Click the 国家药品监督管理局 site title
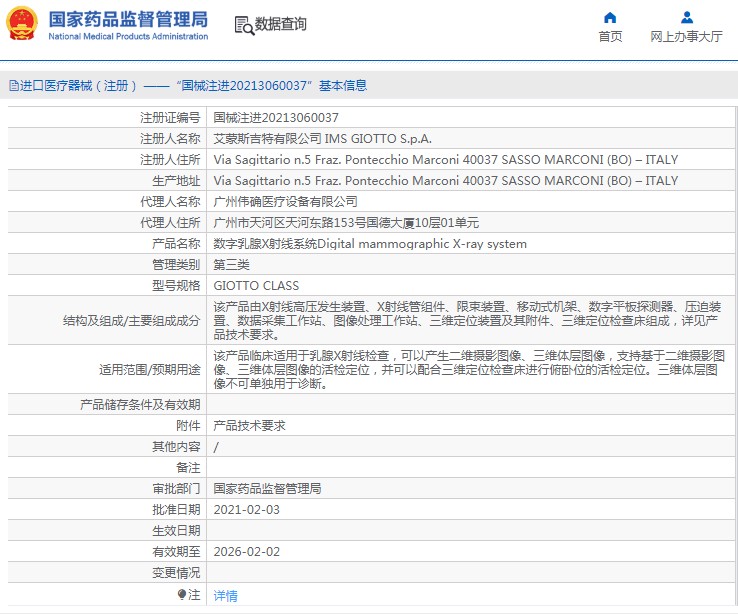The image size is (738, 614). point(128,18)
